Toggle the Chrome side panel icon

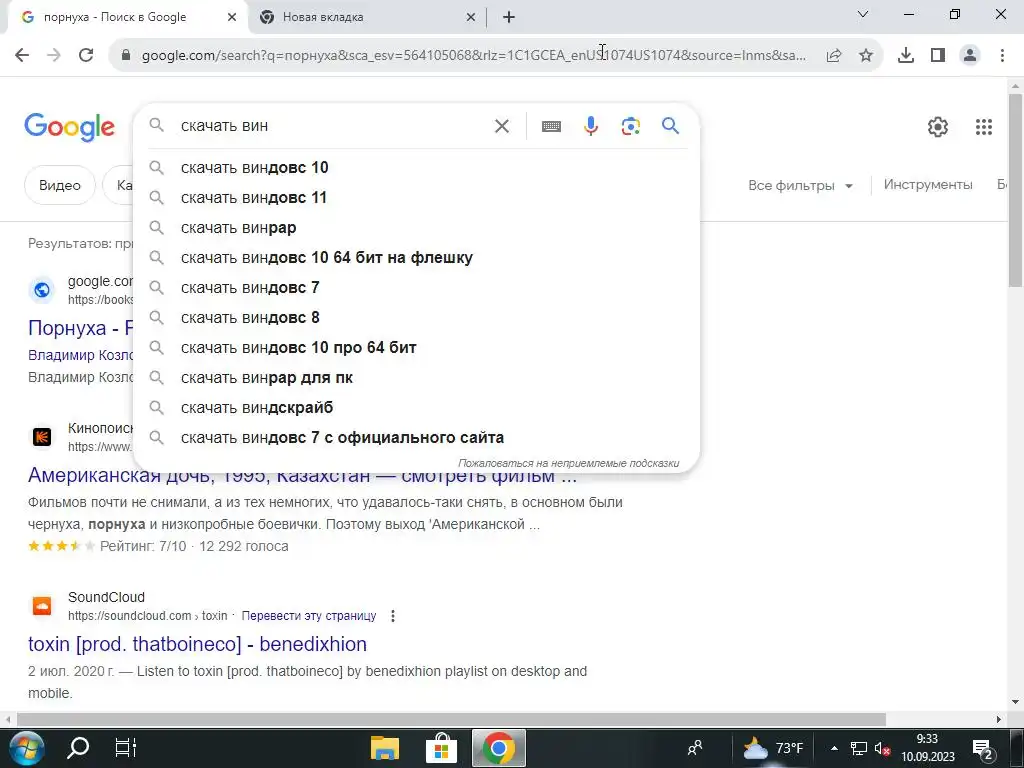tap(938, 56)
